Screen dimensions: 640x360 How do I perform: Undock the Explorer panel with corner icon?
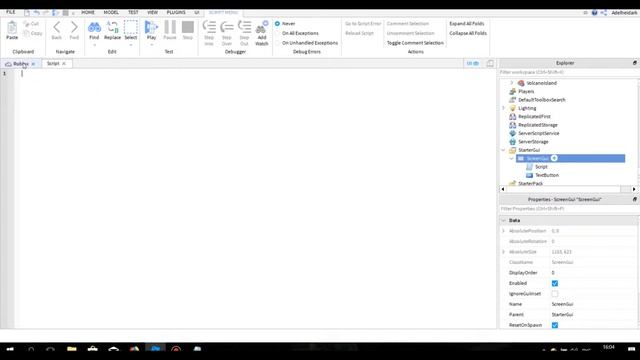(634, 63)
